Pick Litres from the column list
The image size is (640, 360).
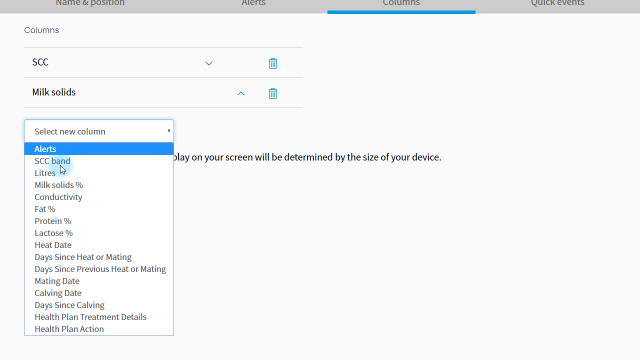pyautogui.click(x=99, y=173)
